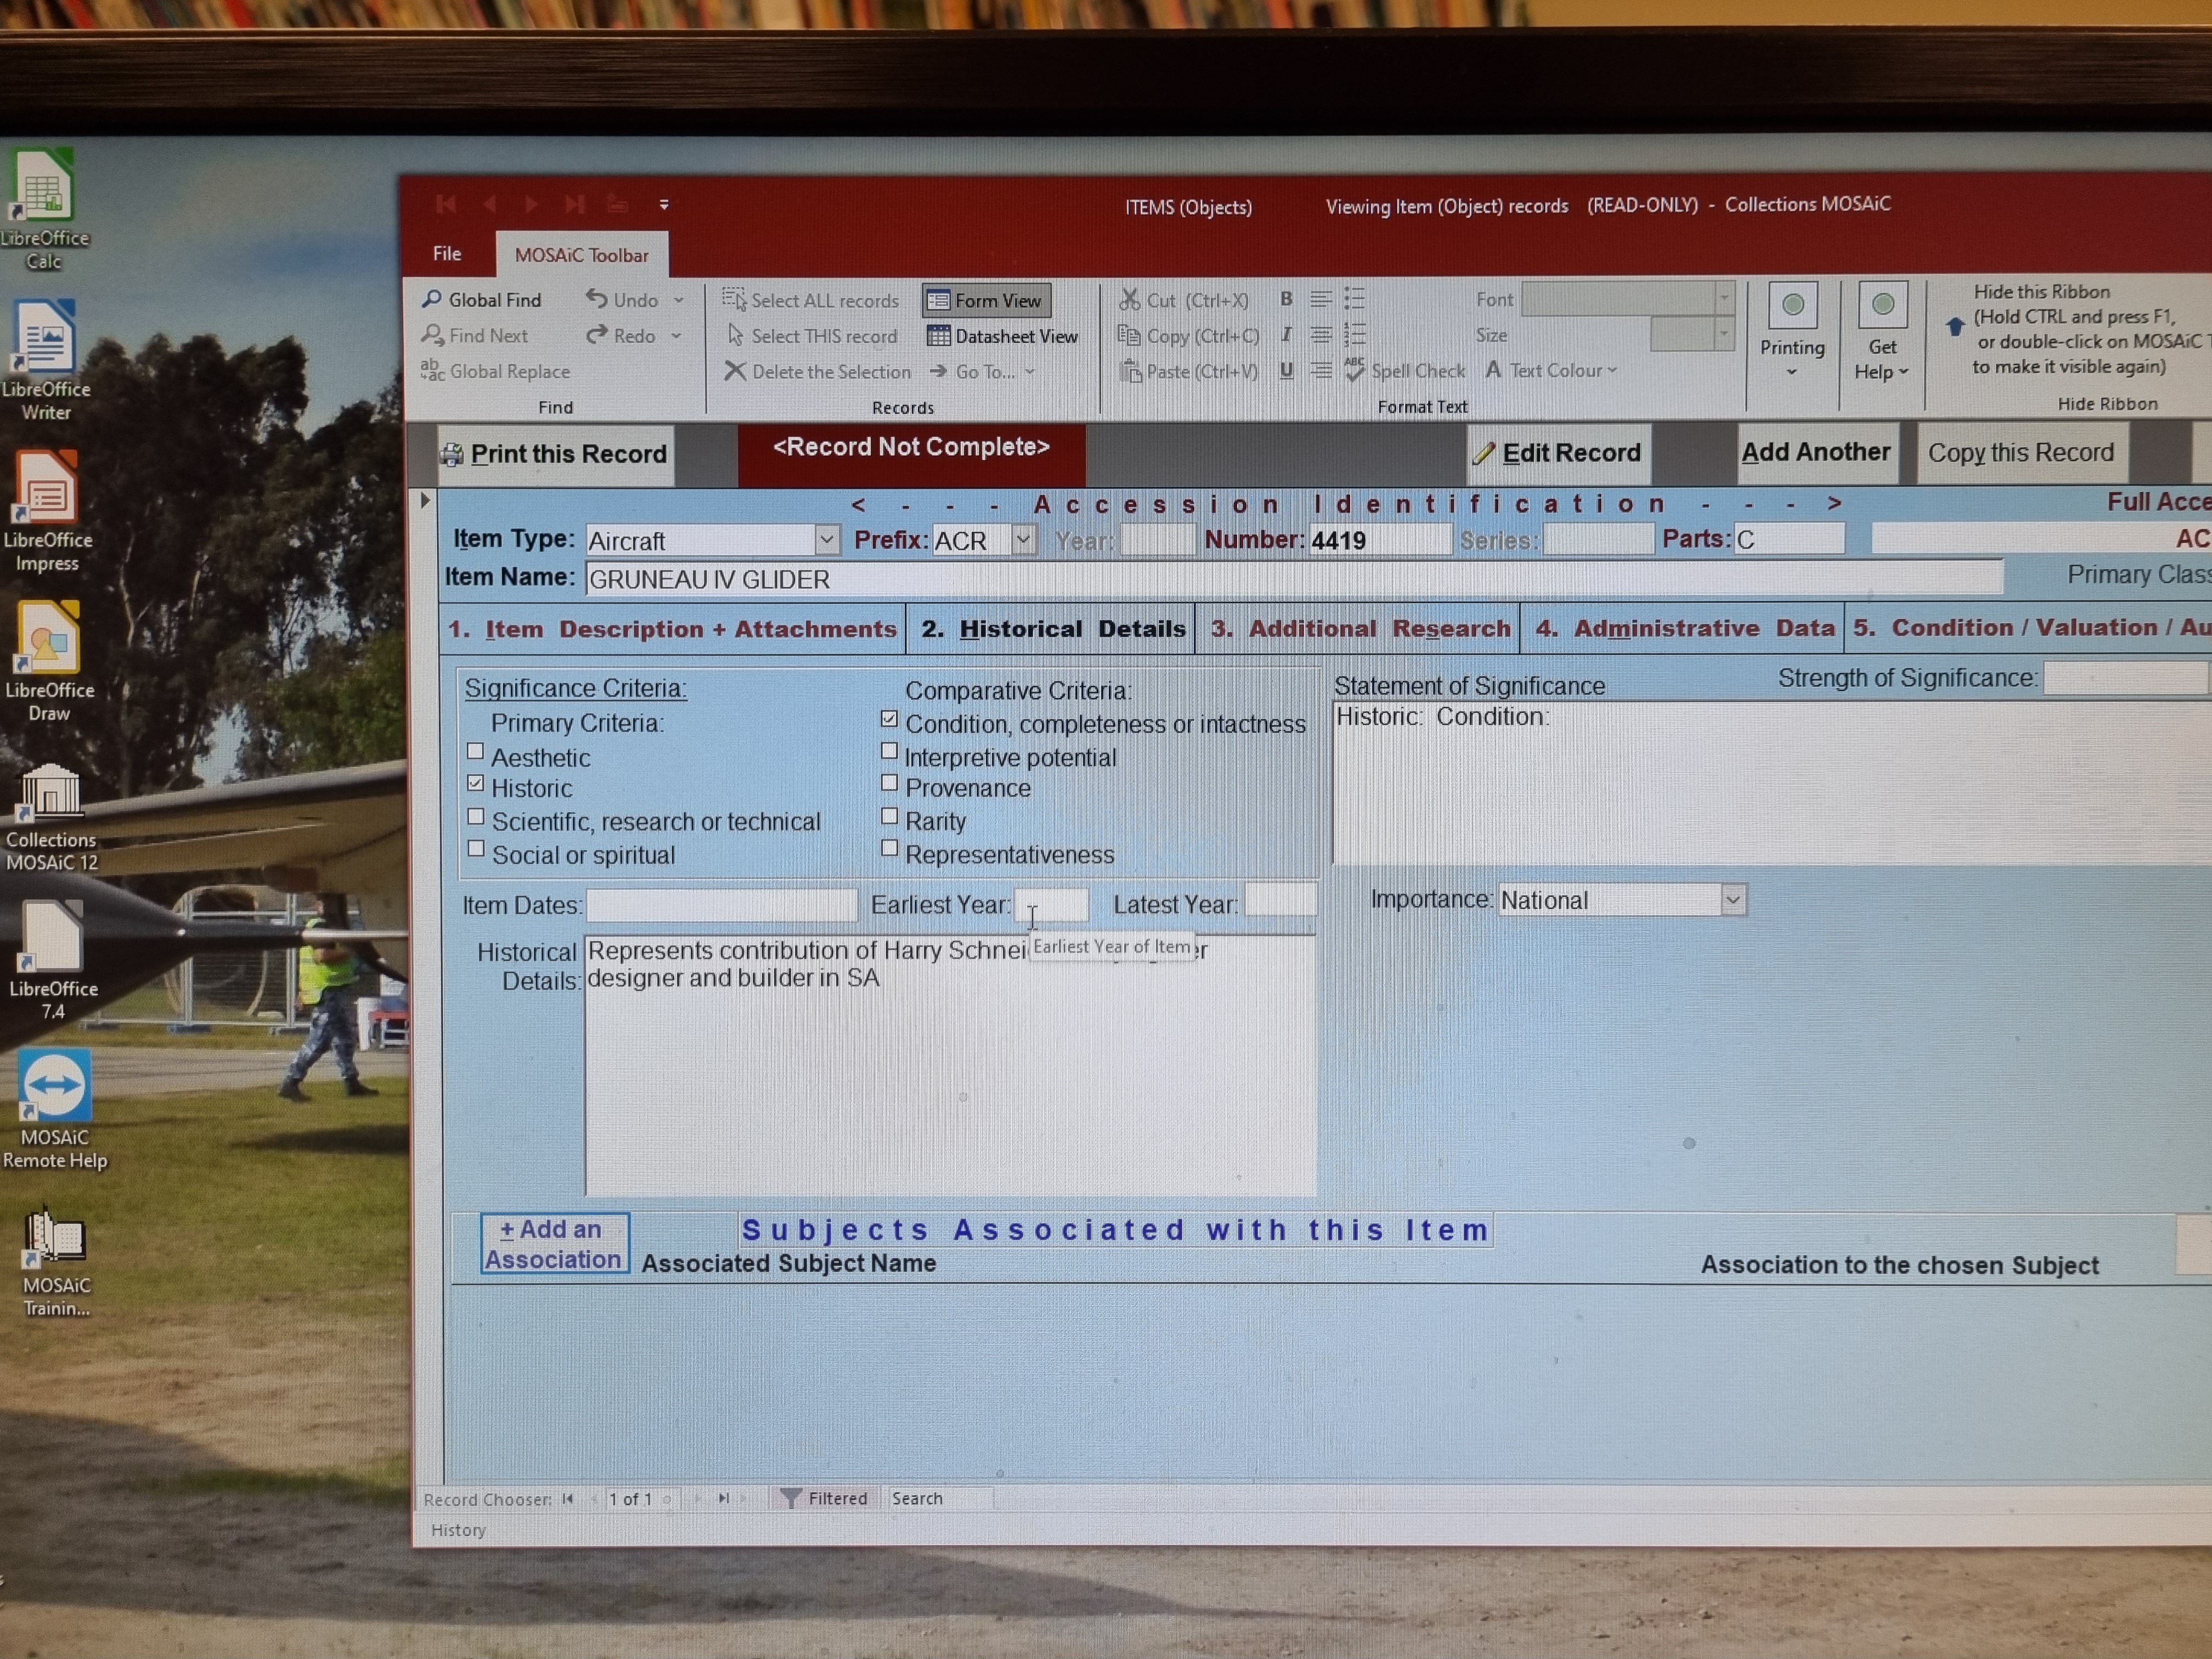Tick Social or spiritual checkbox

476,849
